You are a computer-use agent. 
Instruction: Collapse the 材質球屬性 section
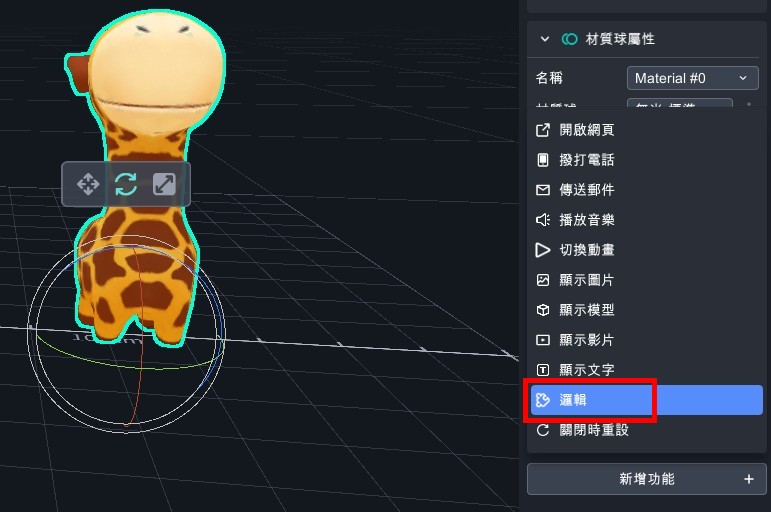pyautogui.click(x=545, y=39)
